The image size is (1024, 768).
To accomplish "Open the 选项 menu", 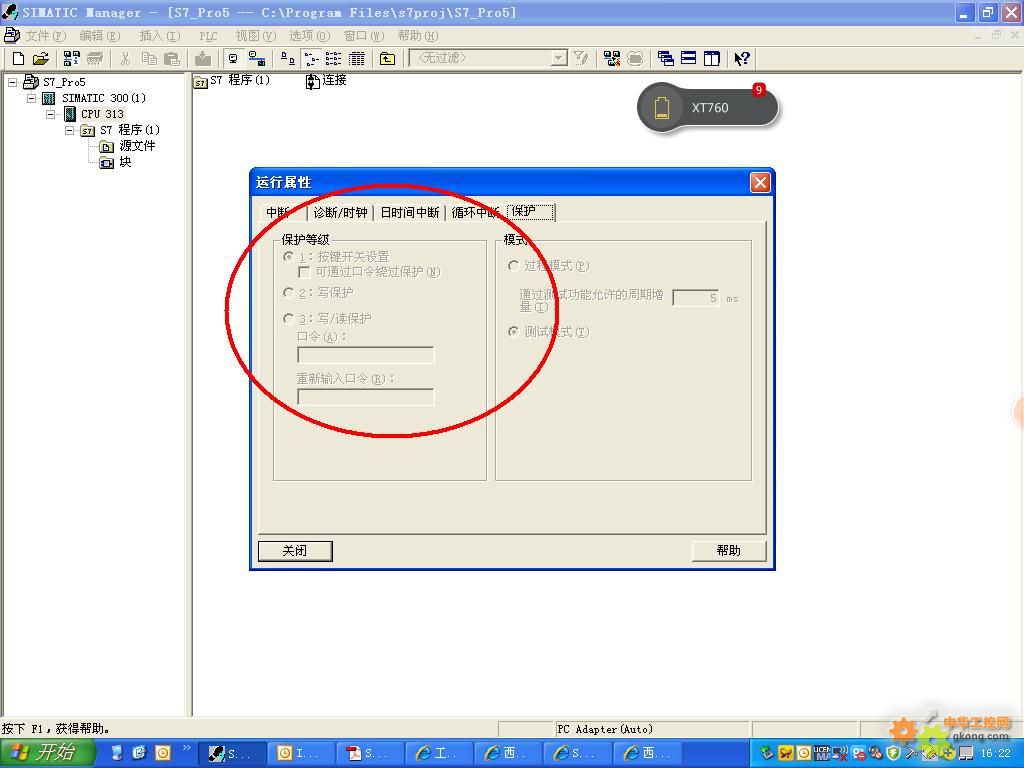I will coord(310,35).
